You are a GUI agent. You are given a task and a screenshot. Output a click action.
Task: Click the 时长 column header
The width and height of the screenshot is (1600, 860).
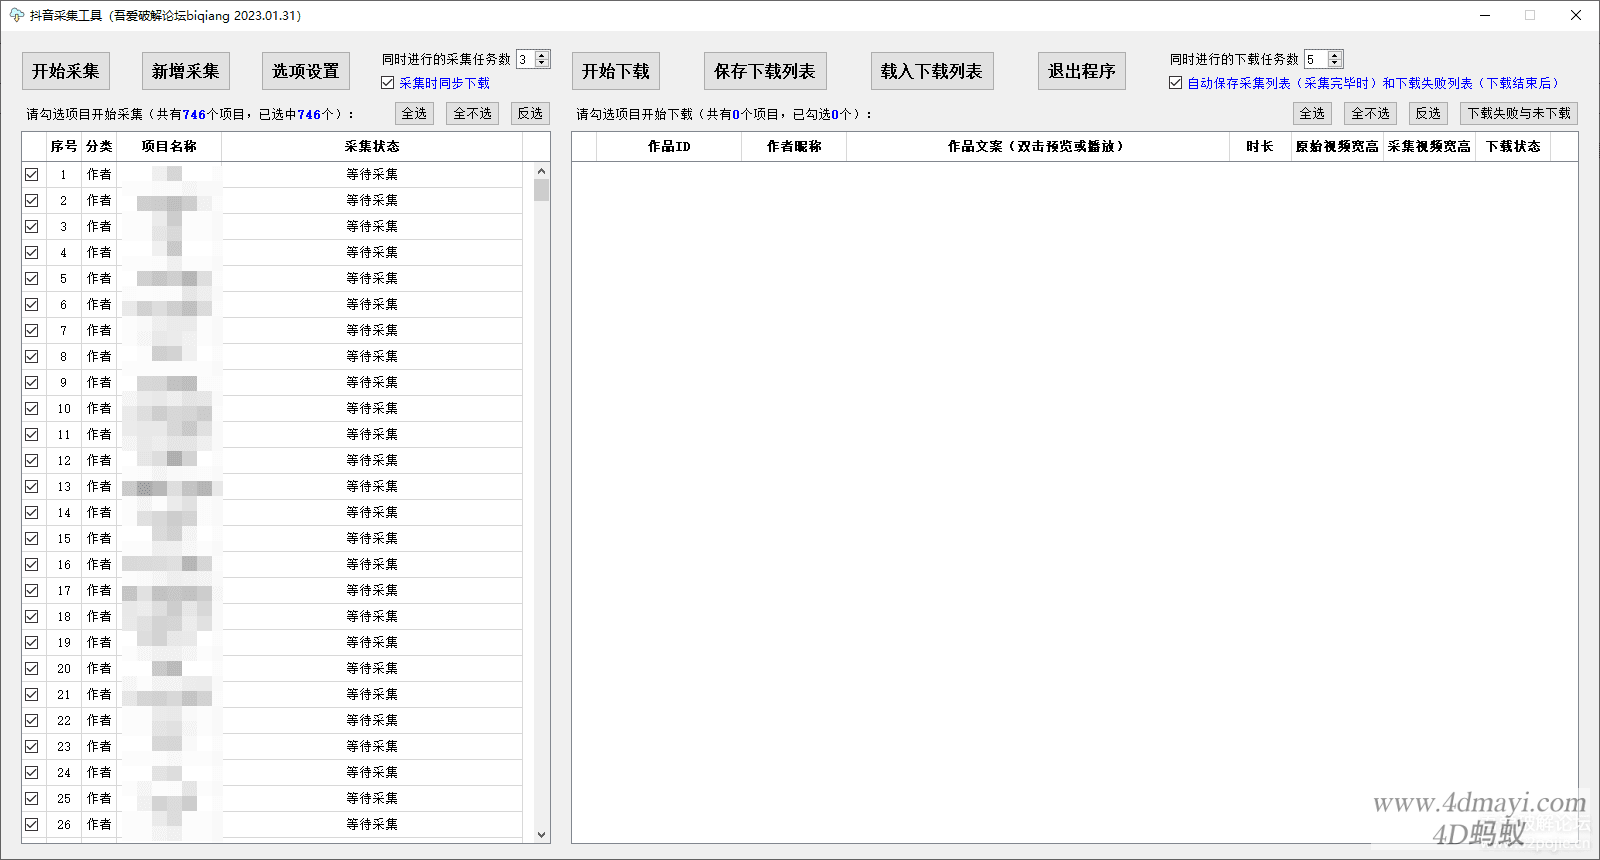click(1260, 146)
